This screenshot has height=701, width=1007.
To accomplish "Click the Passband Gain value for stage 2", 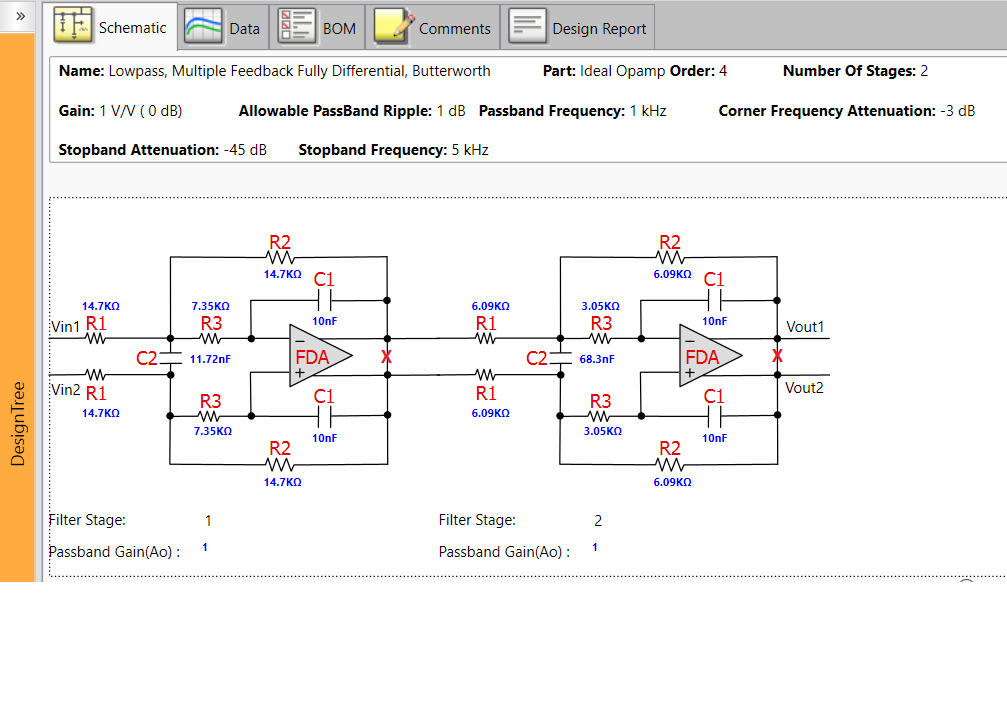I will pos(594,546).
